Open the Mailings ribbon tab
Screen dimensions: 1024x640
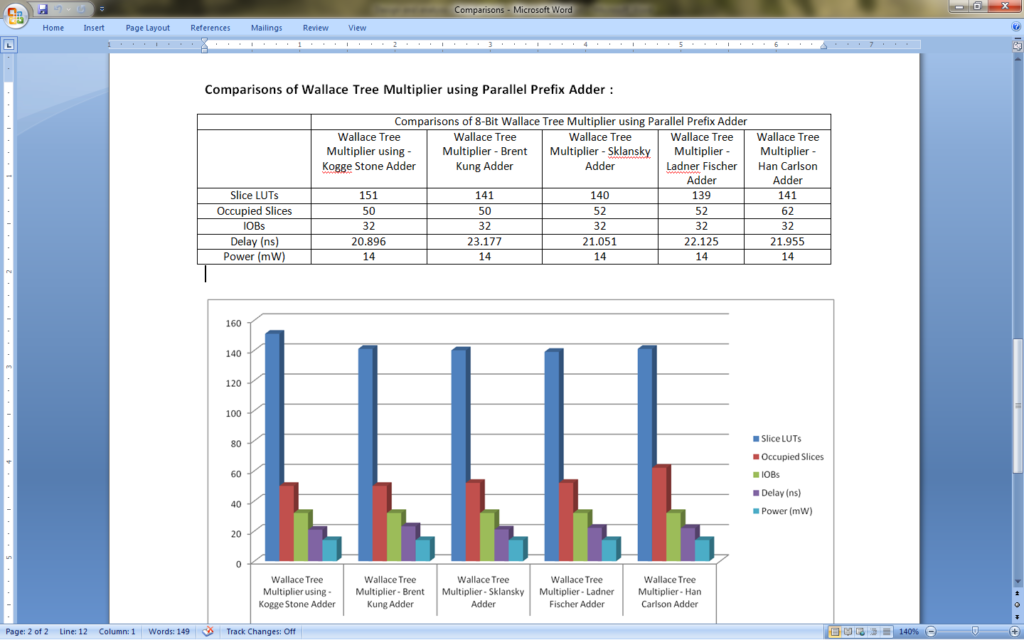pyautogui.click(x=266, y=27)
